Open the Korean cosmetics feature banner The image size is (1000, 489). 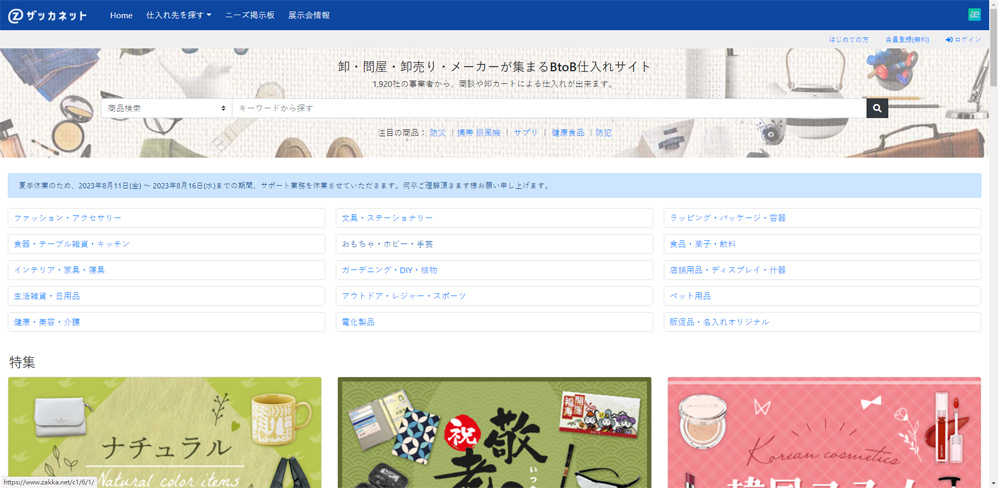pos(823,432)
